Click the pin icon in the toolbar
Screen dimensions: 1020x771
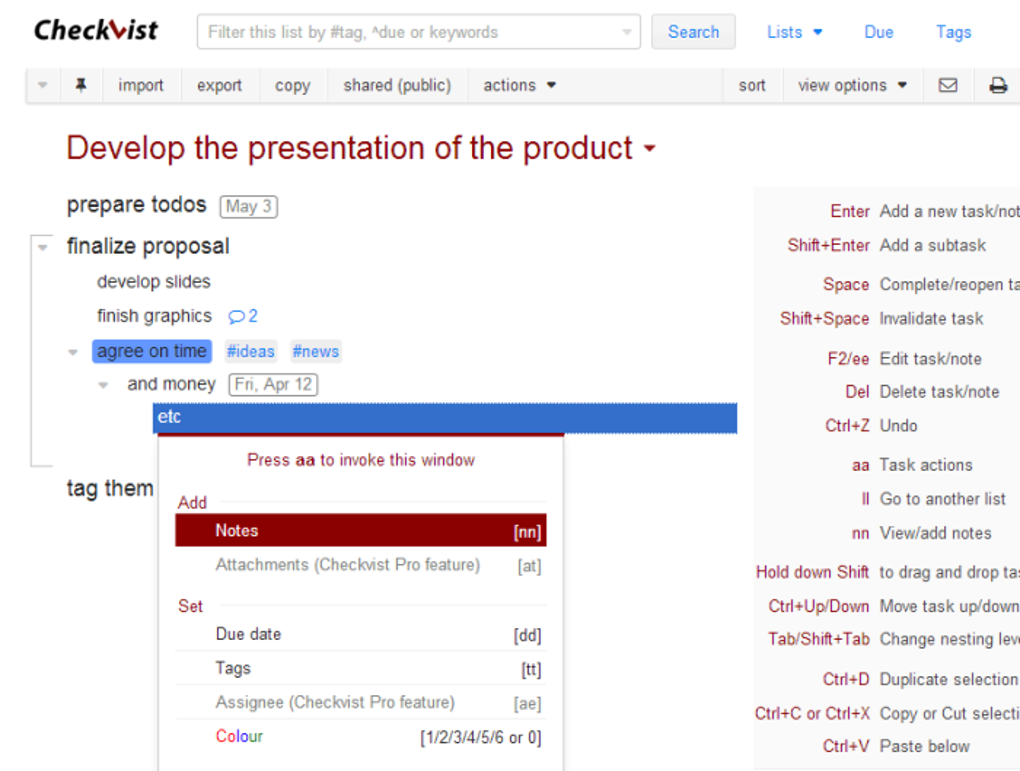[x=80, y=86]
